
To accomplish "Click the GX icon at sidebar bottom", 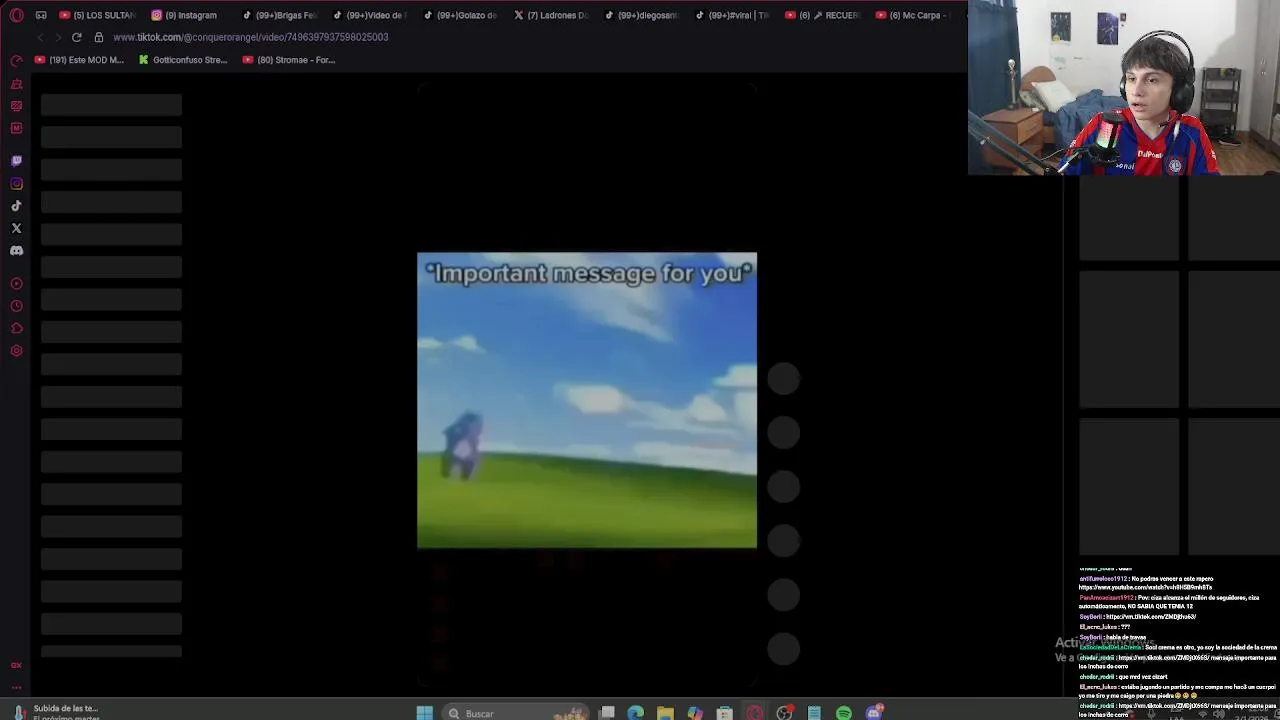I will coord(16,665).
